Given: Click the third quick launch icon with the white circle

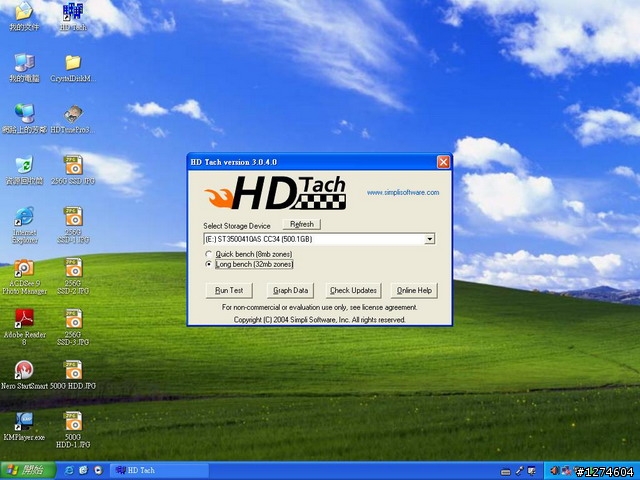Looking at the screenshot, I should (98, 470).
